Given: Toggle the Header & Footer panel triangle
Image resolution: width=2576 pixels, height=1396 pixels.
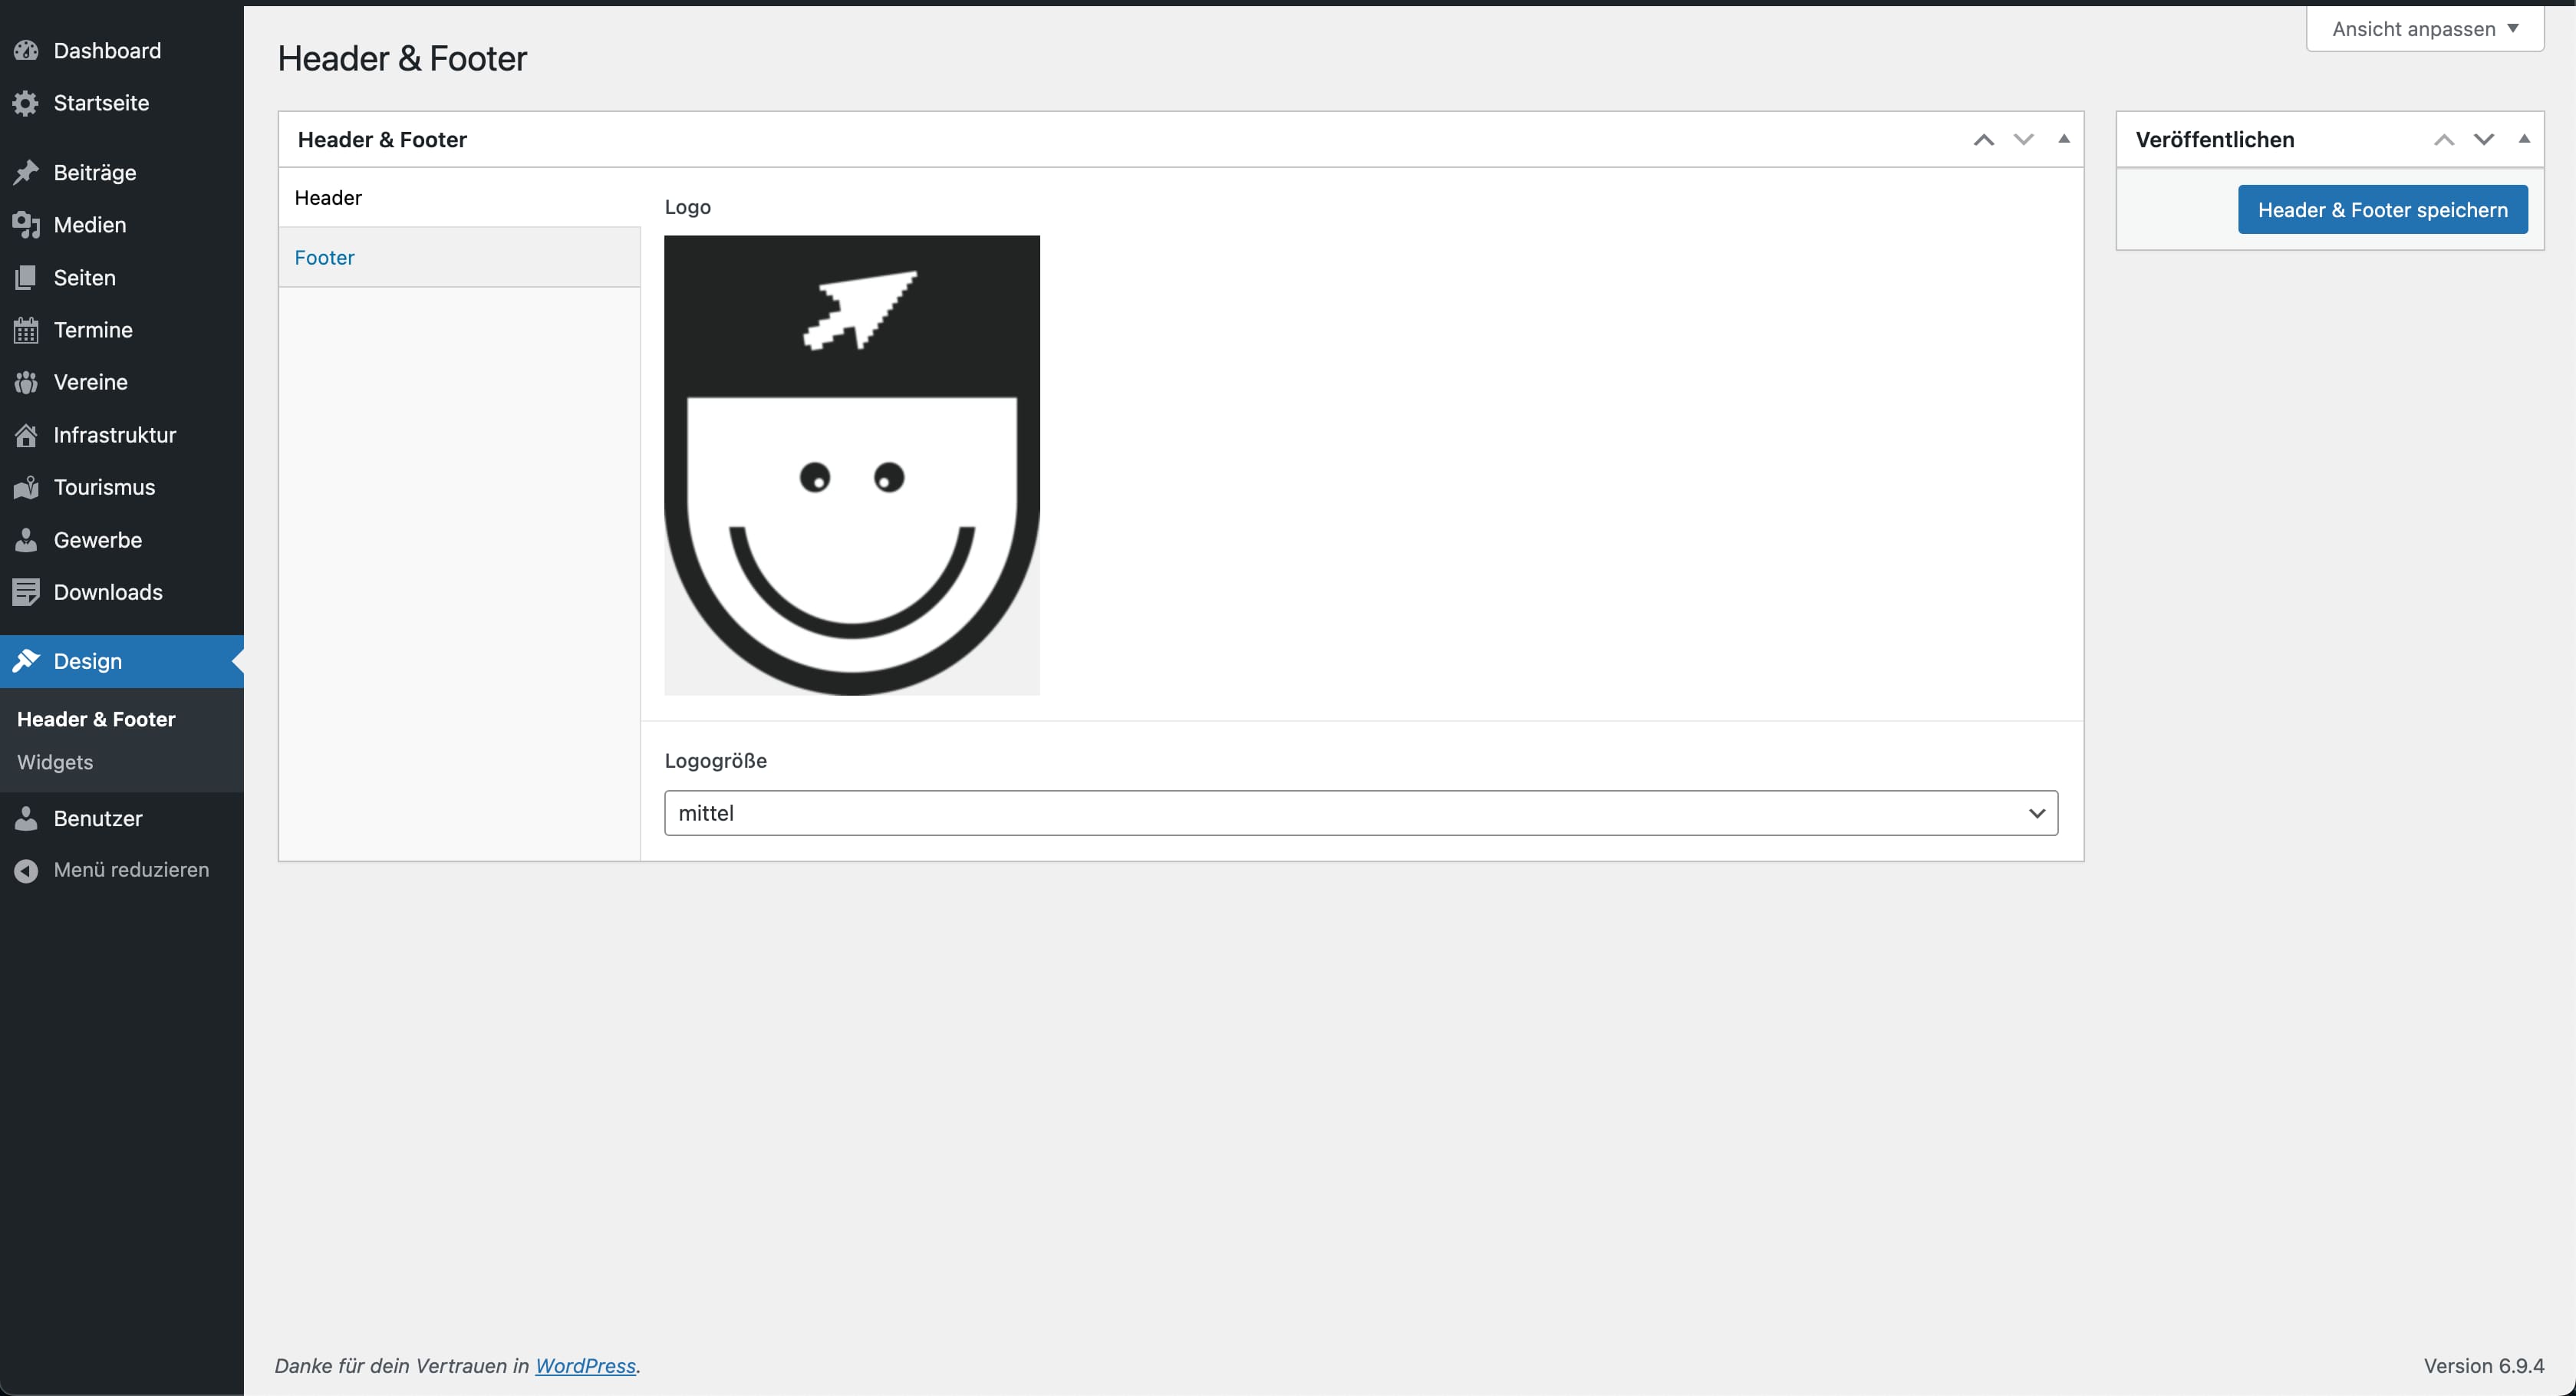Looking at the screenshot, I should [x=2064, y=139].
